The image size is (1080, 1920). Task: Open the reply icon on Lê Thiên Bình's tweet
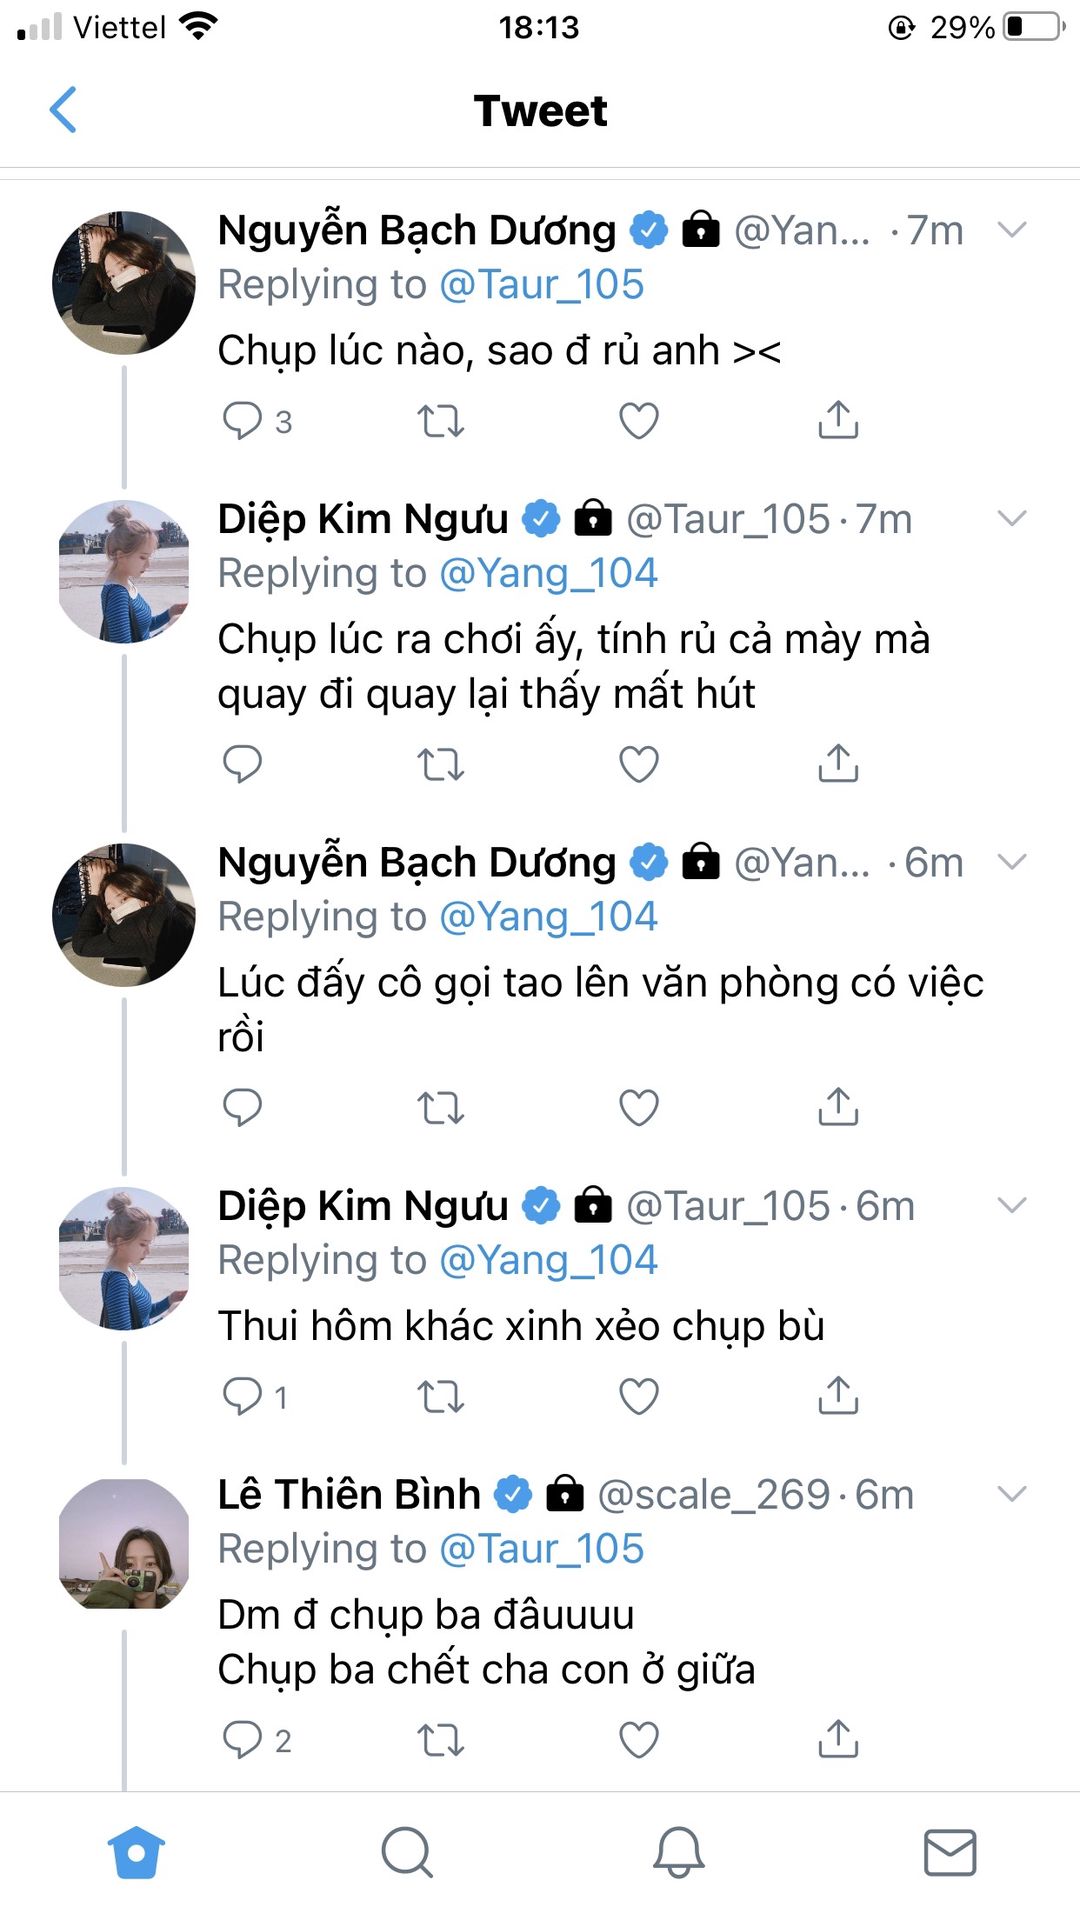click(x=242, y=1740)
